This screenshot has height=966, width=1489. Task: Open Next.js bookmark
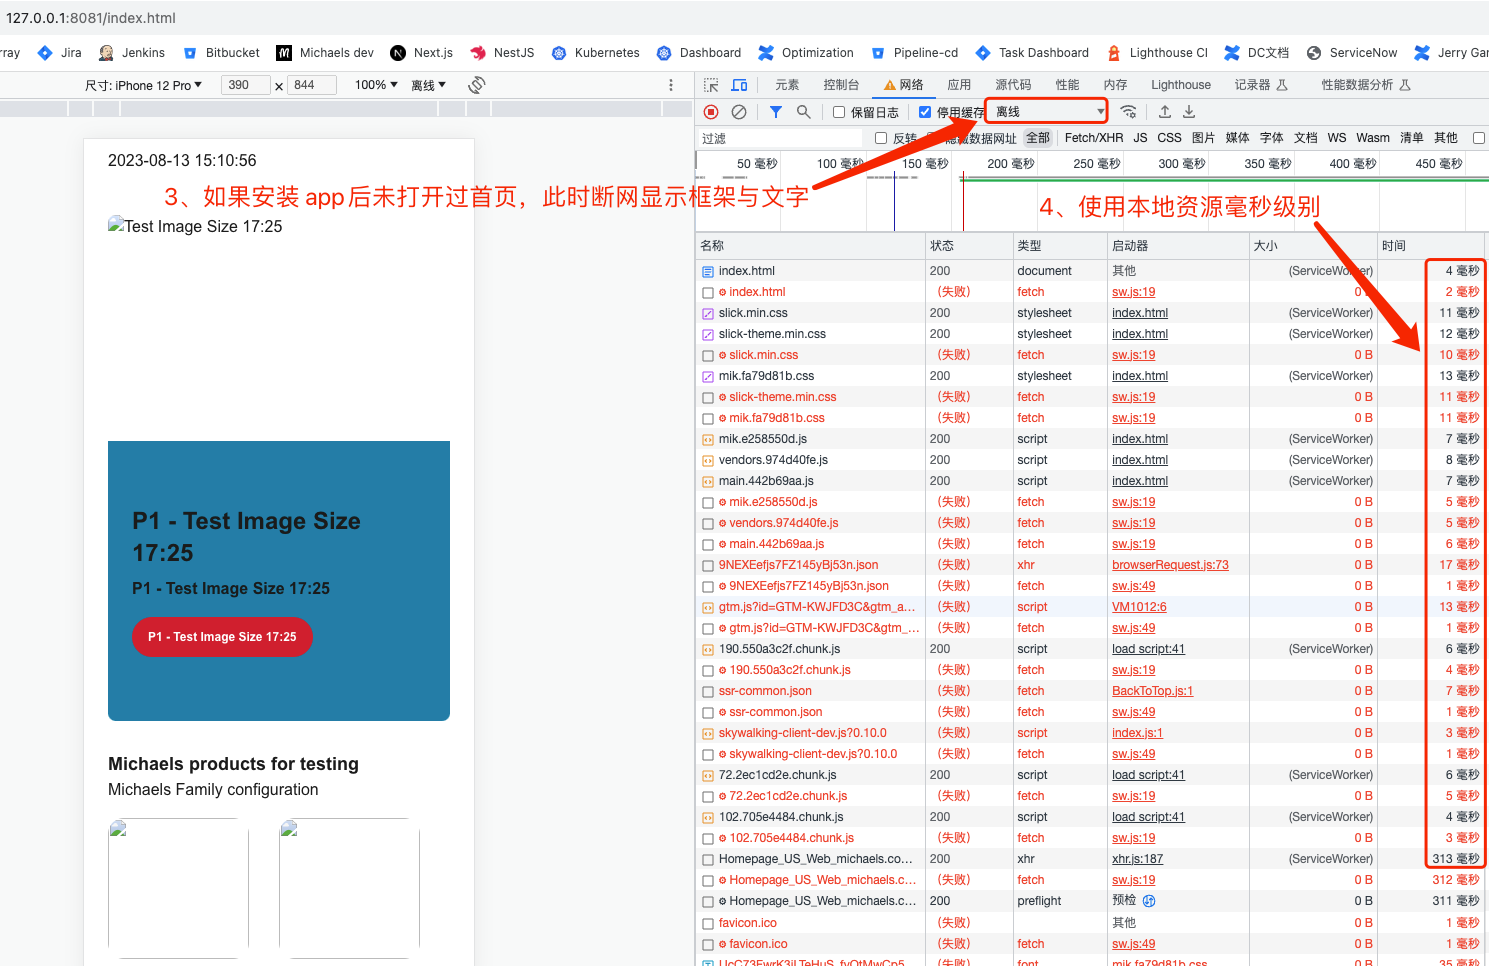tap(422, 53)
